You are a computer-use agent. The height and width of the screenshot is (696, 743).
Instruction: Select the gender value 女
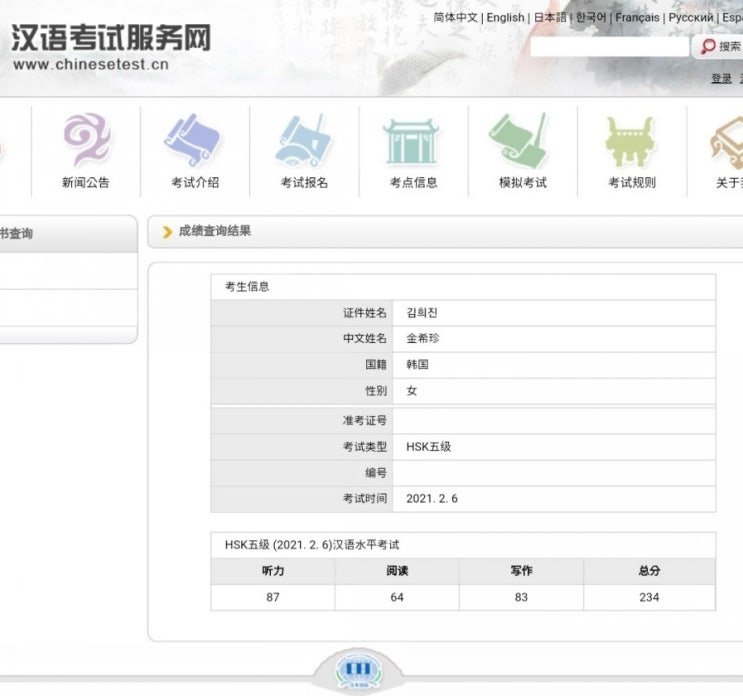pyautogui.click(x=412, y=391)
